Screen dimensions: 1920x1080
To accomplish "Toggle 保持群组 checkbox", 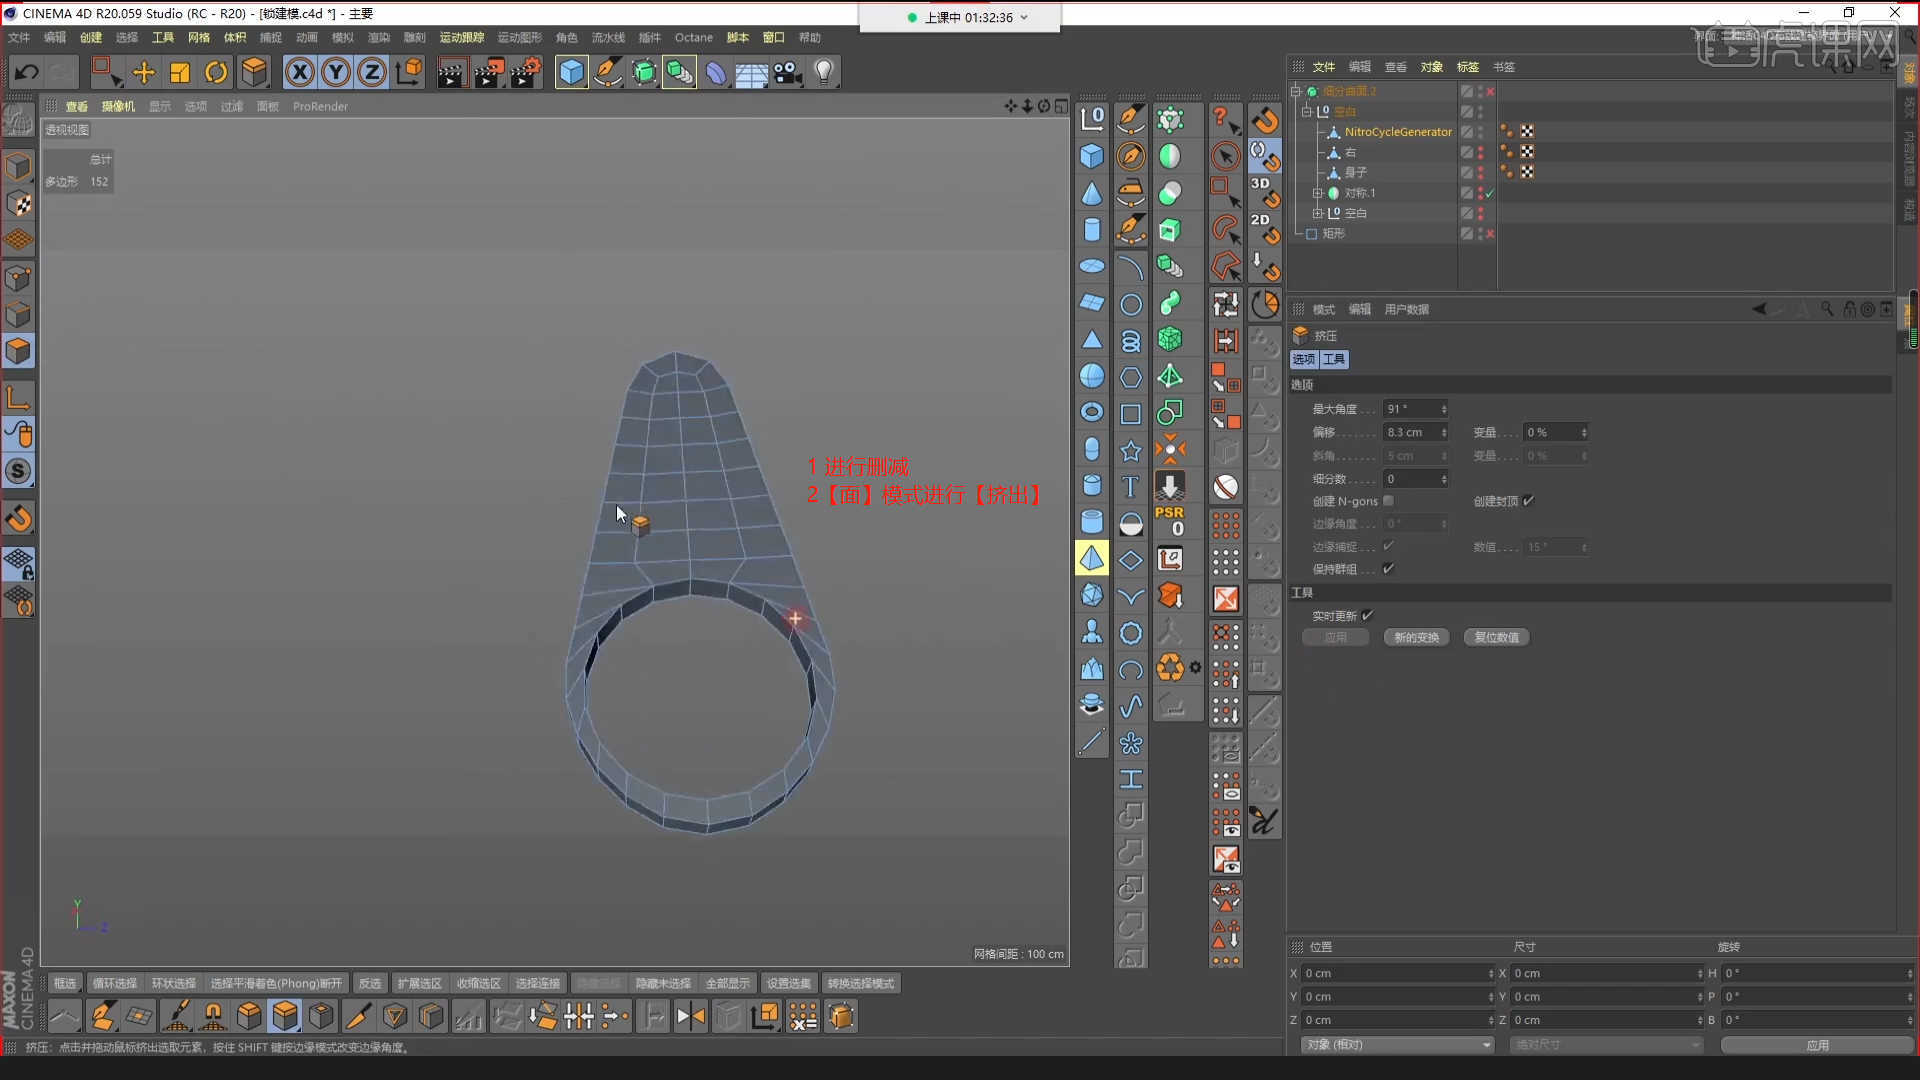I will point(1388,569).
